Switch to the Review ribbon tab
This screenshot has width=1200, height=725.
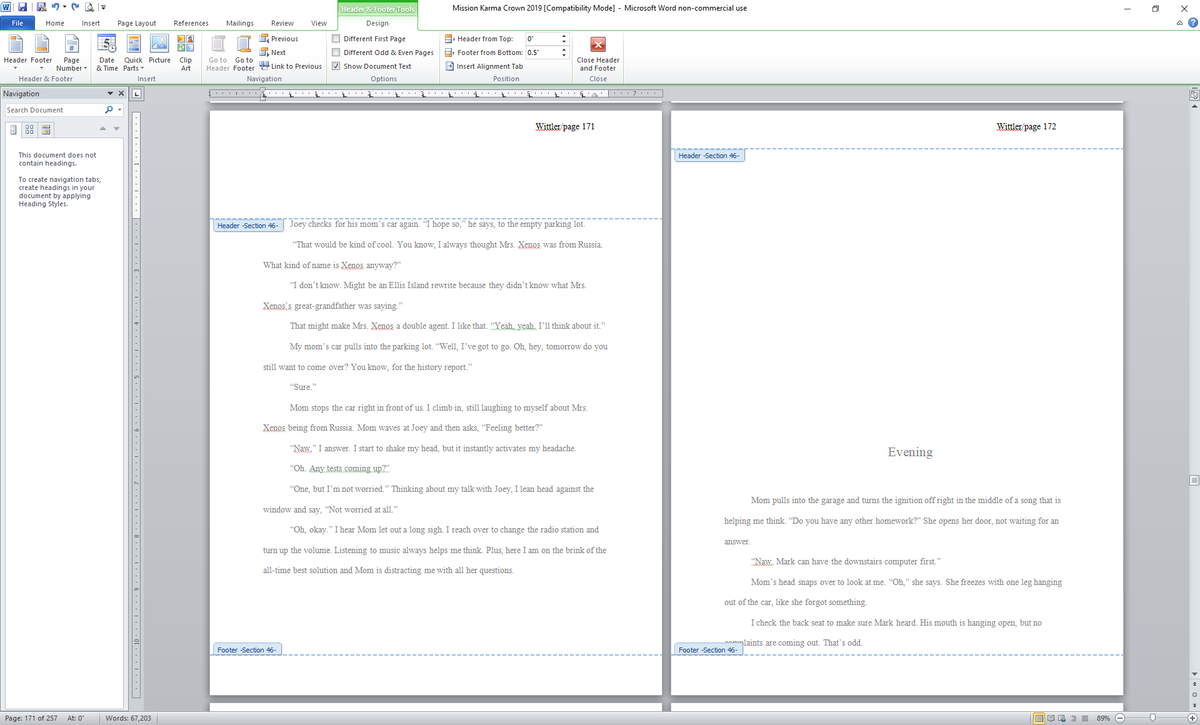281,23
